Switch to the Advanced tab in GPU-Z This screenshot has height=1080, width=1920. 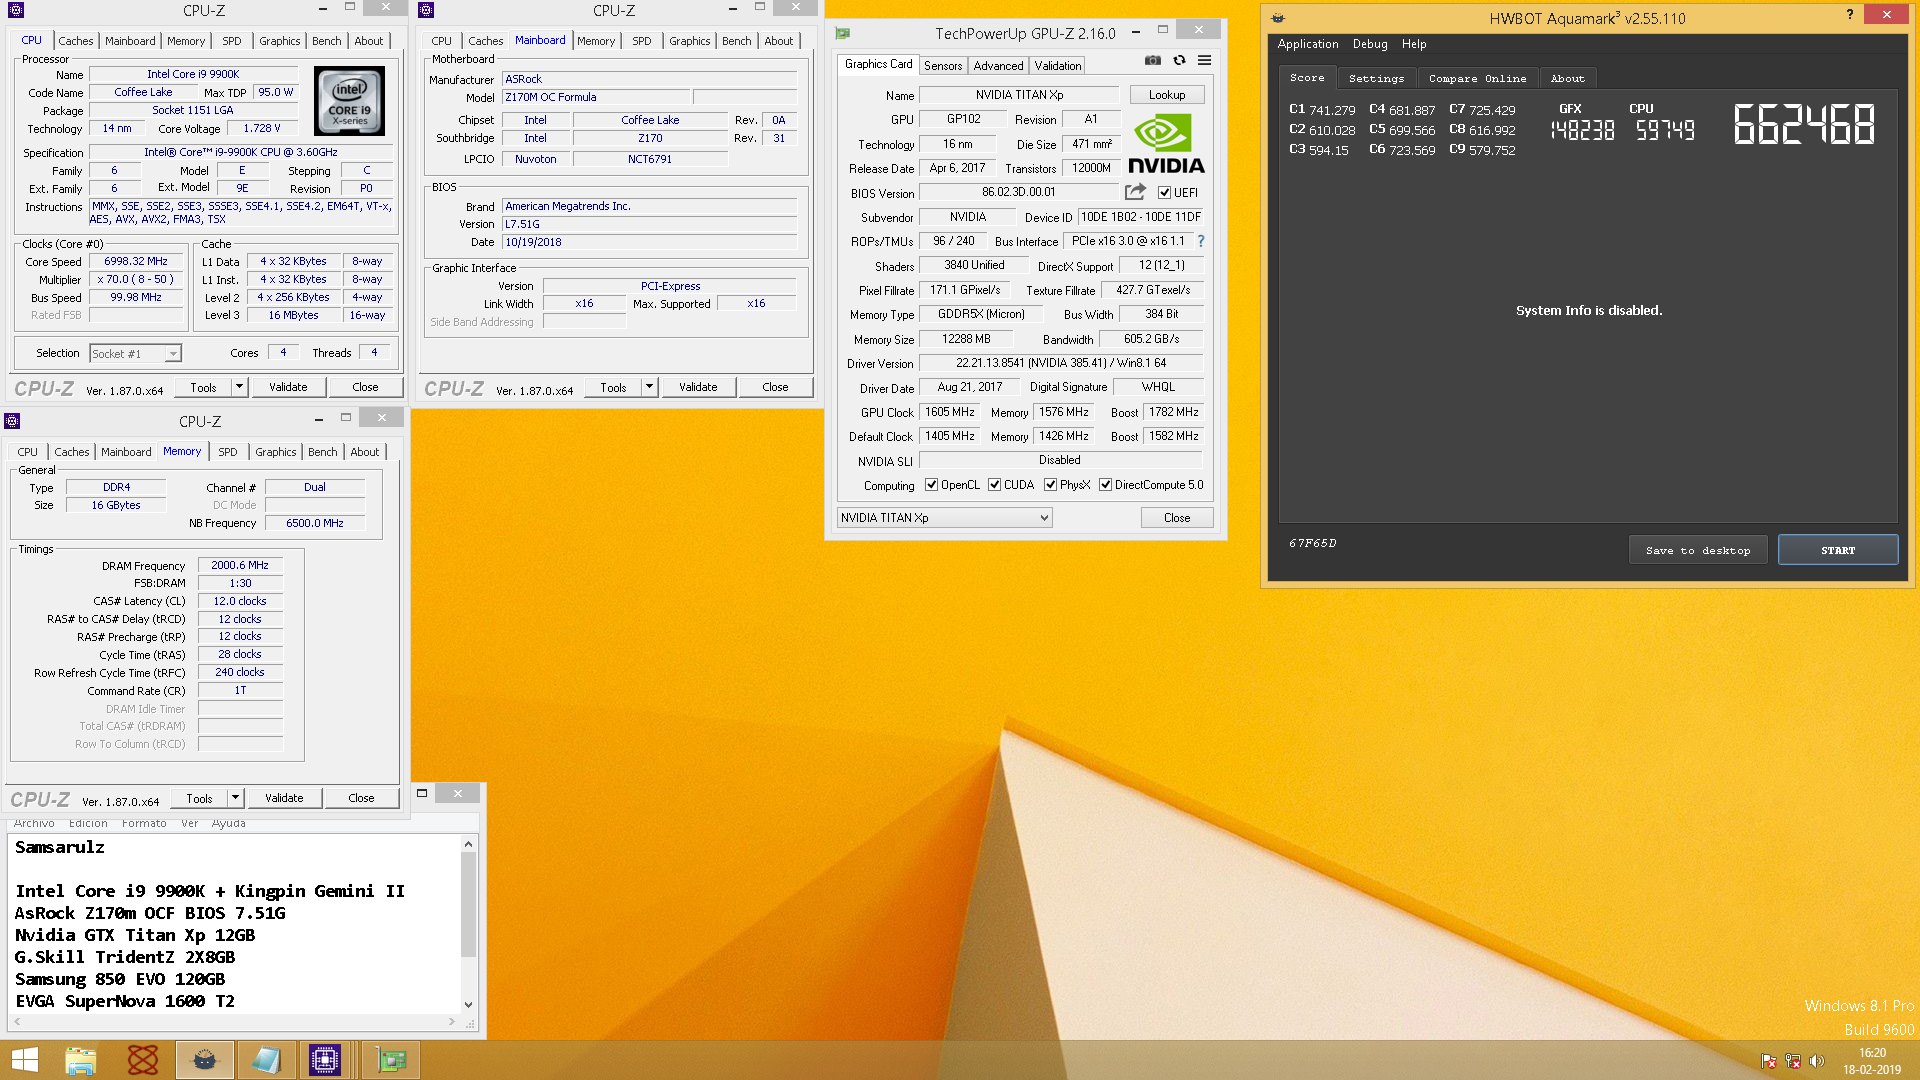tap(998, 65)
